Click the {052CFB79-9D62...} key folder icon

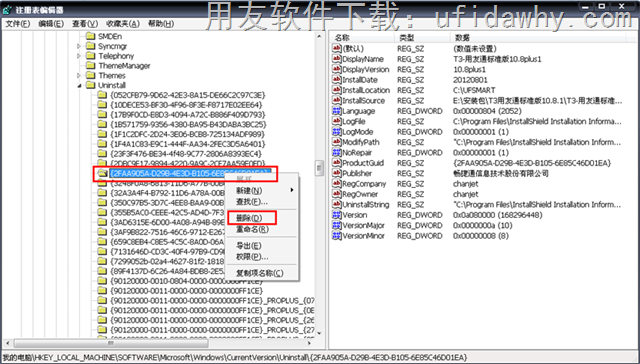102,95
